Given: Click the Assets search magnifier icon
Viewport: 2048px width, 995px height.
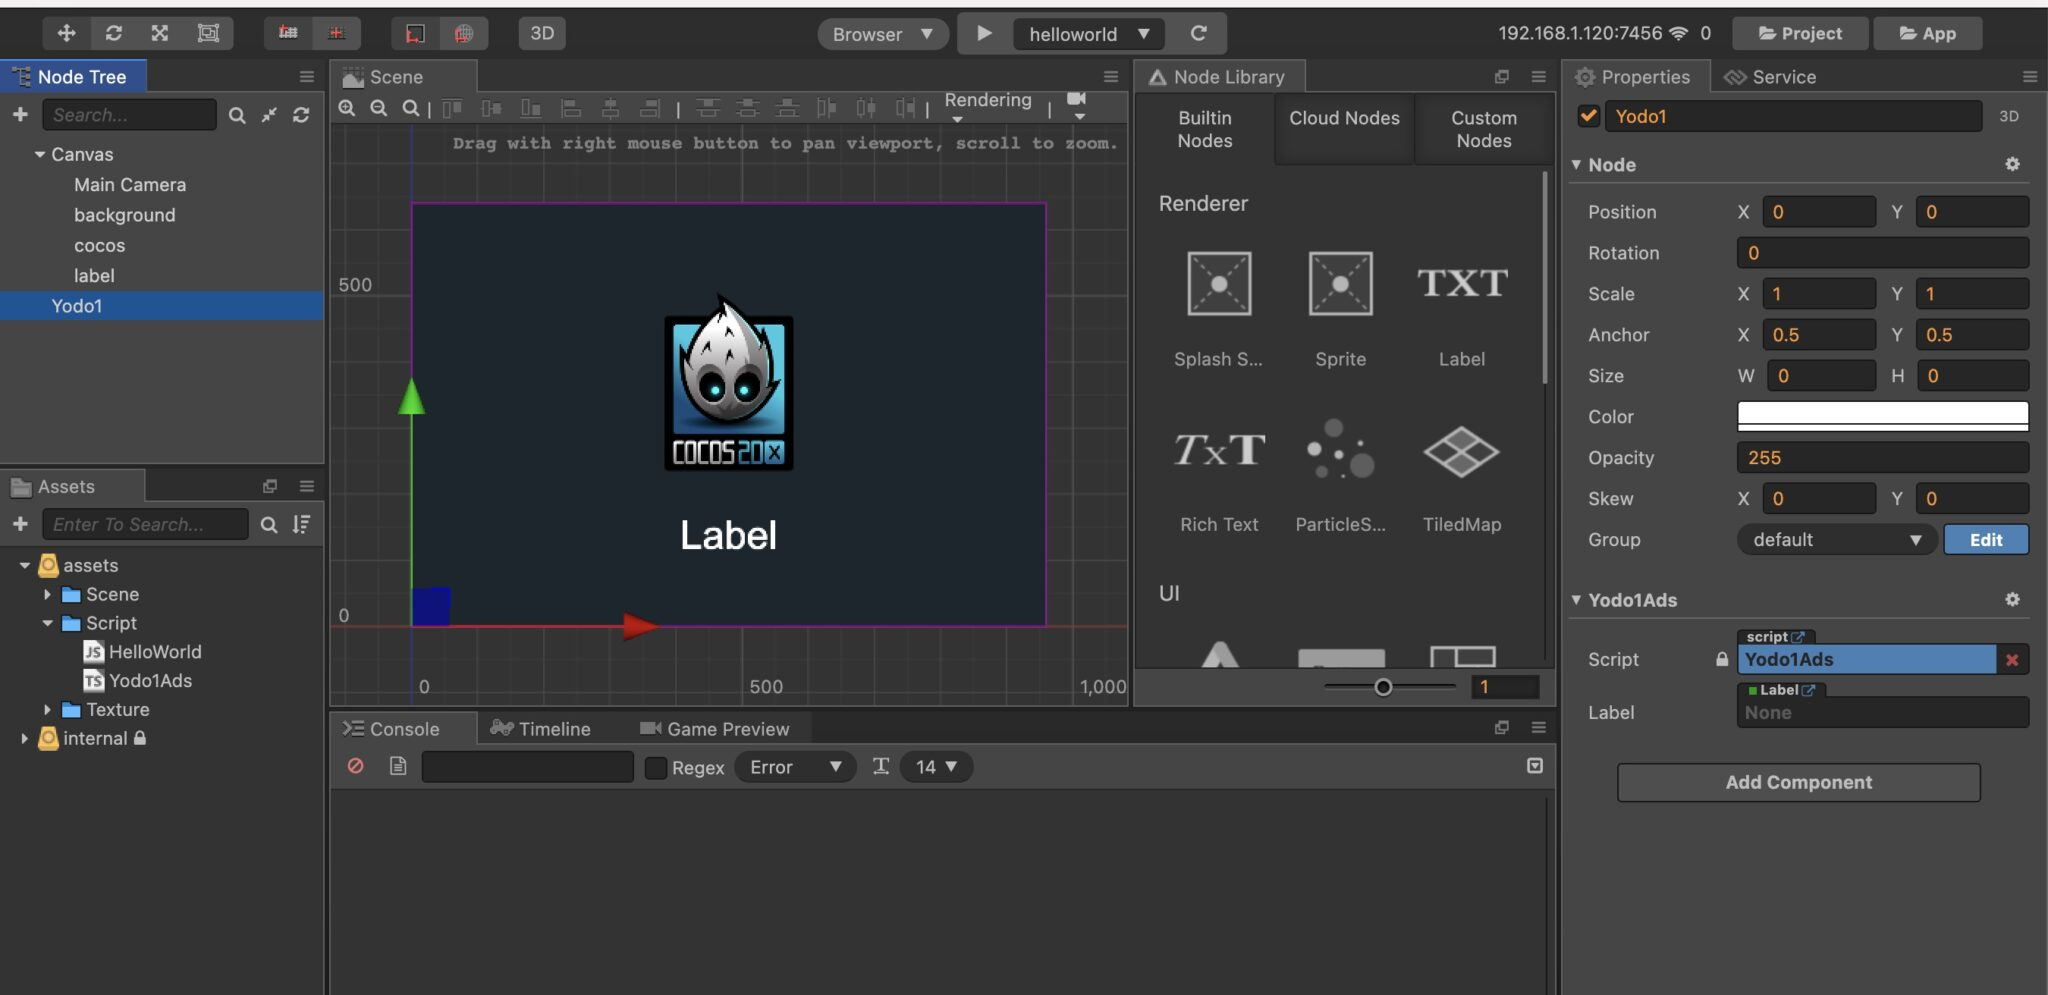Looking at the screenshot, I should point(269,524).
